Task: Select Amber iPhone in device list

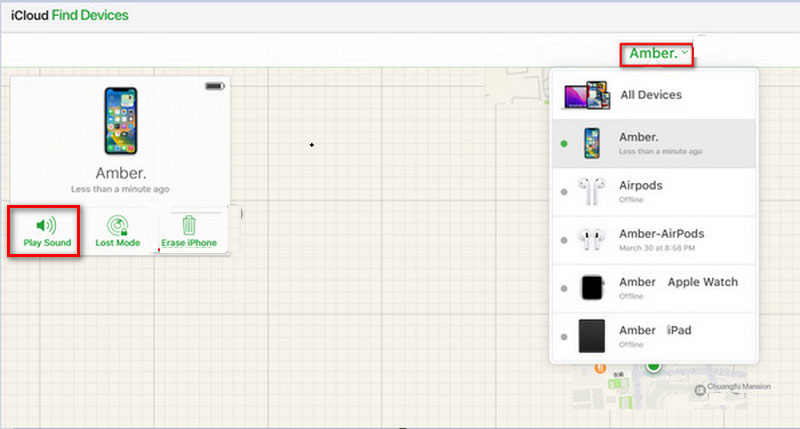Action: [654, 144]
